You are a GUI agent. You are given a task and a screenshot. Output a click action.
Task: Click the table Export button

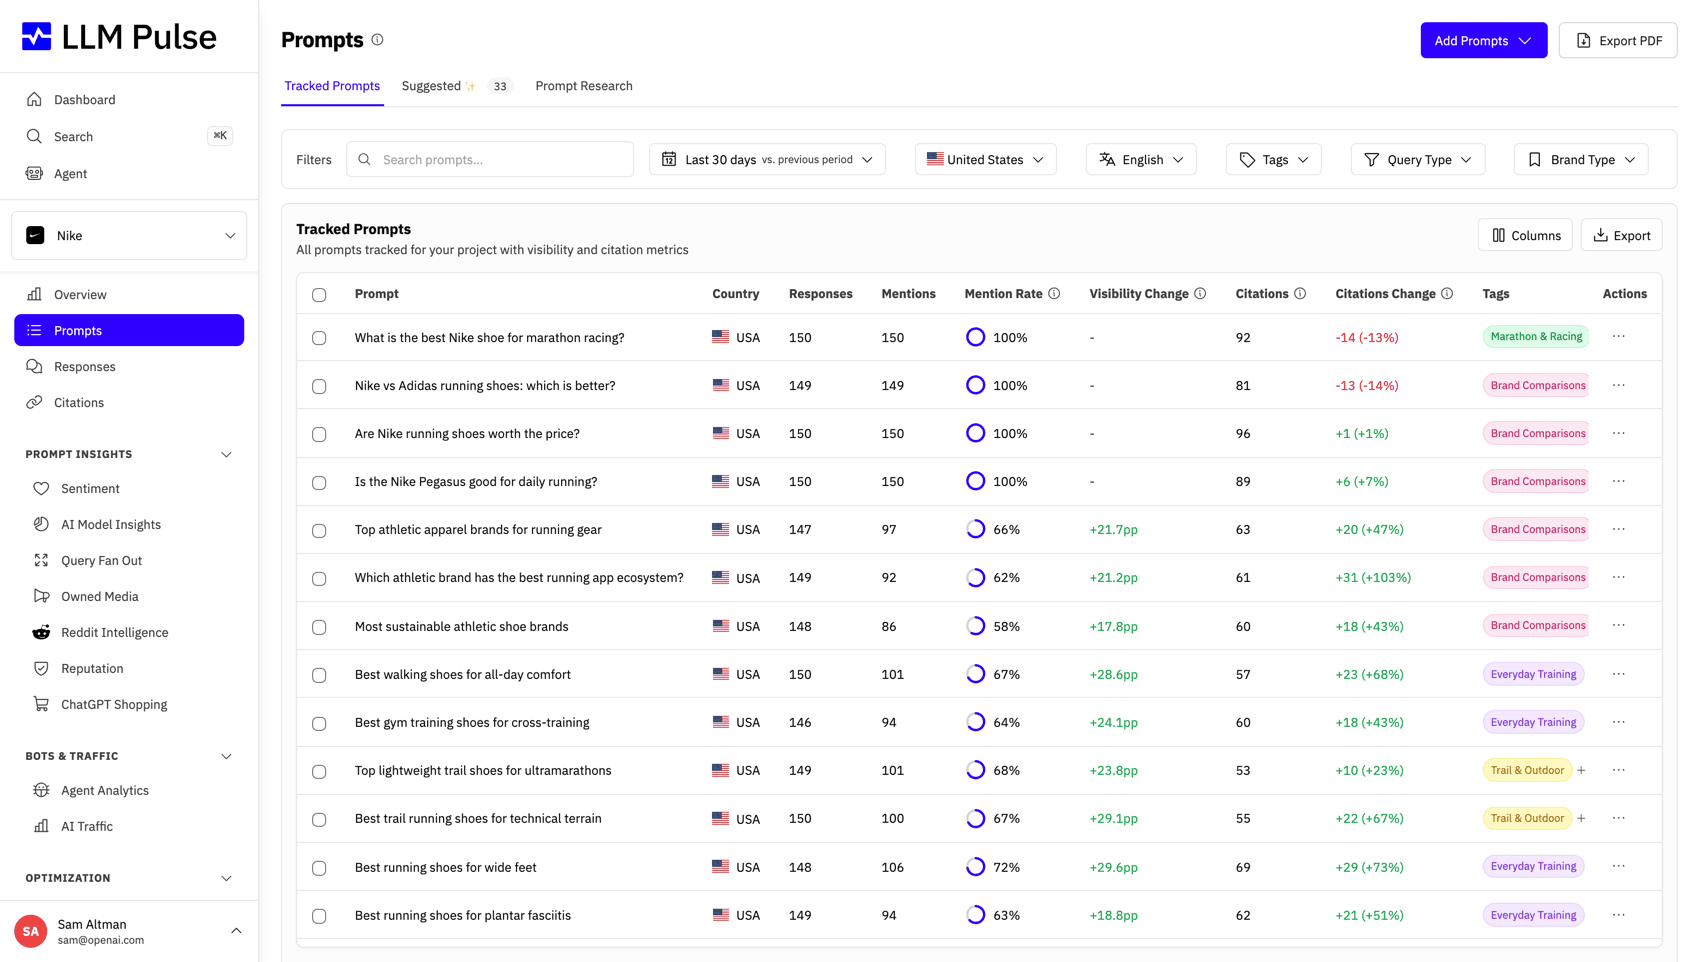click(x=1621, y=235)
